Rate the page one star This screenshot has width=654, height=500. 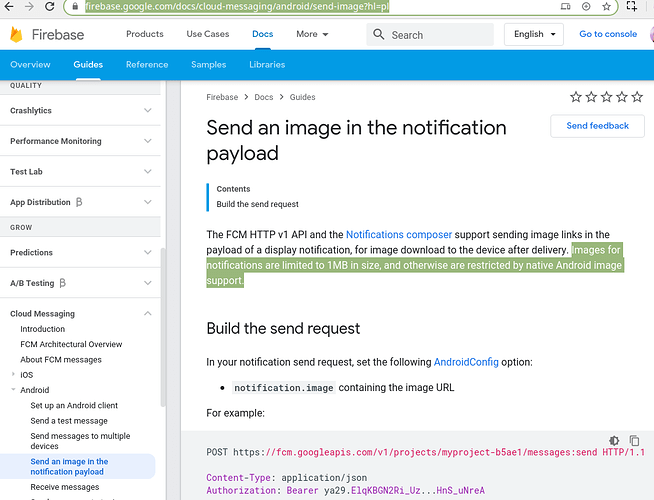(576, 97)
